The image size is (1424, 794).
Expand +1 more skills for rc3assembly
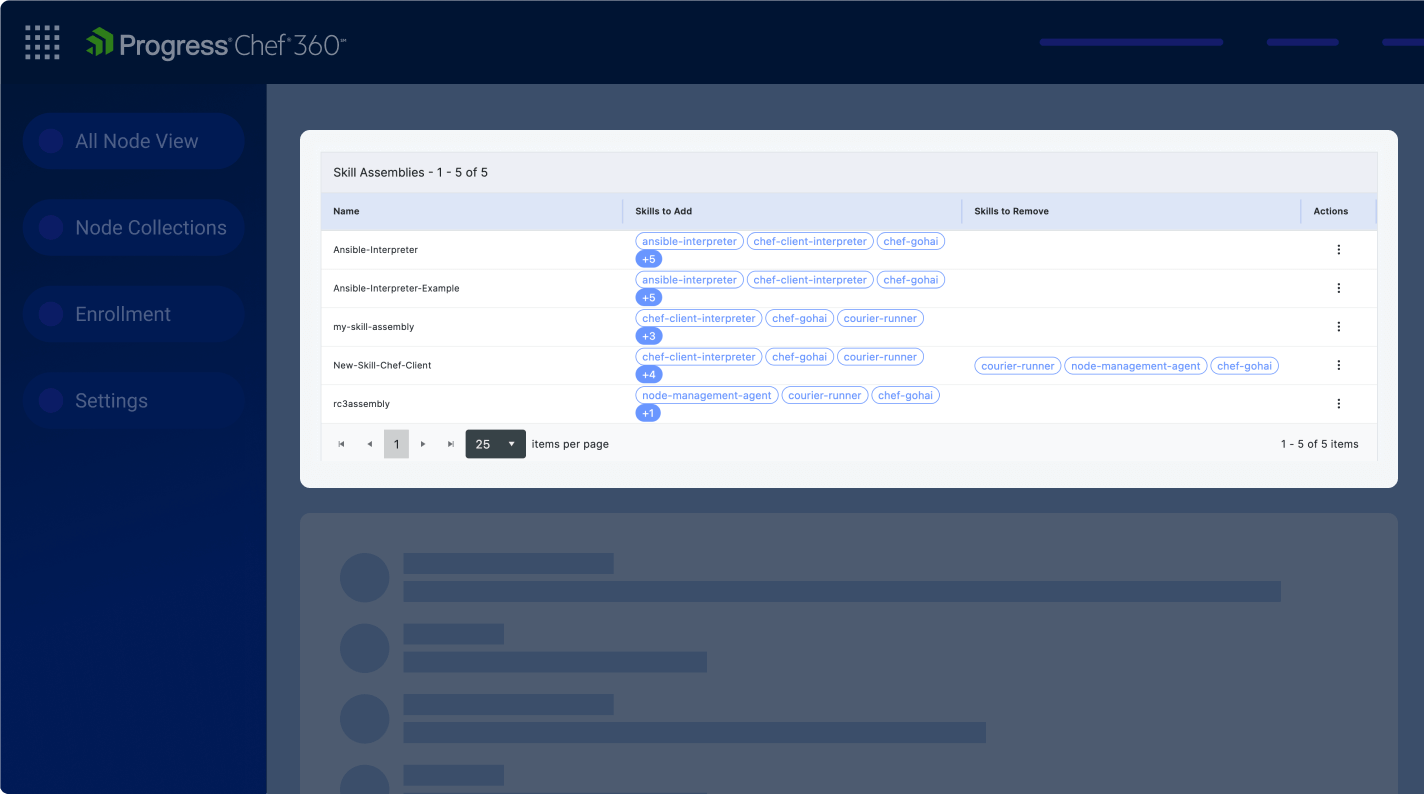[648, 413]
